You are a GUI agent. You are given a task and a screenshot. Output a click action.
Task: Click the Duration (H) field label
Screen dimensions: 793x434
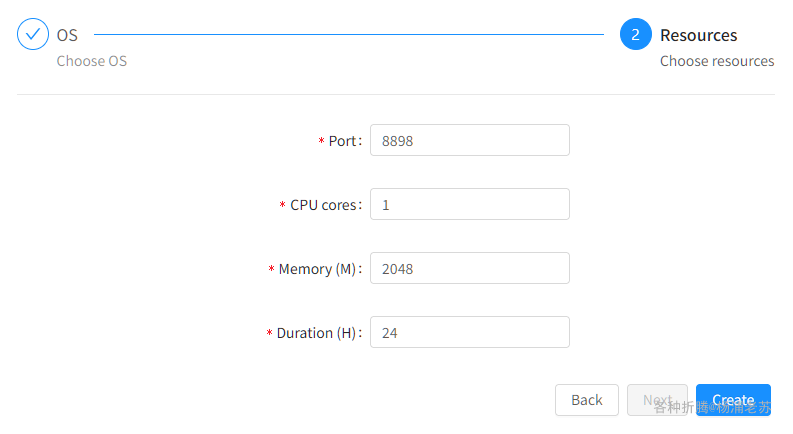point(317,333)
